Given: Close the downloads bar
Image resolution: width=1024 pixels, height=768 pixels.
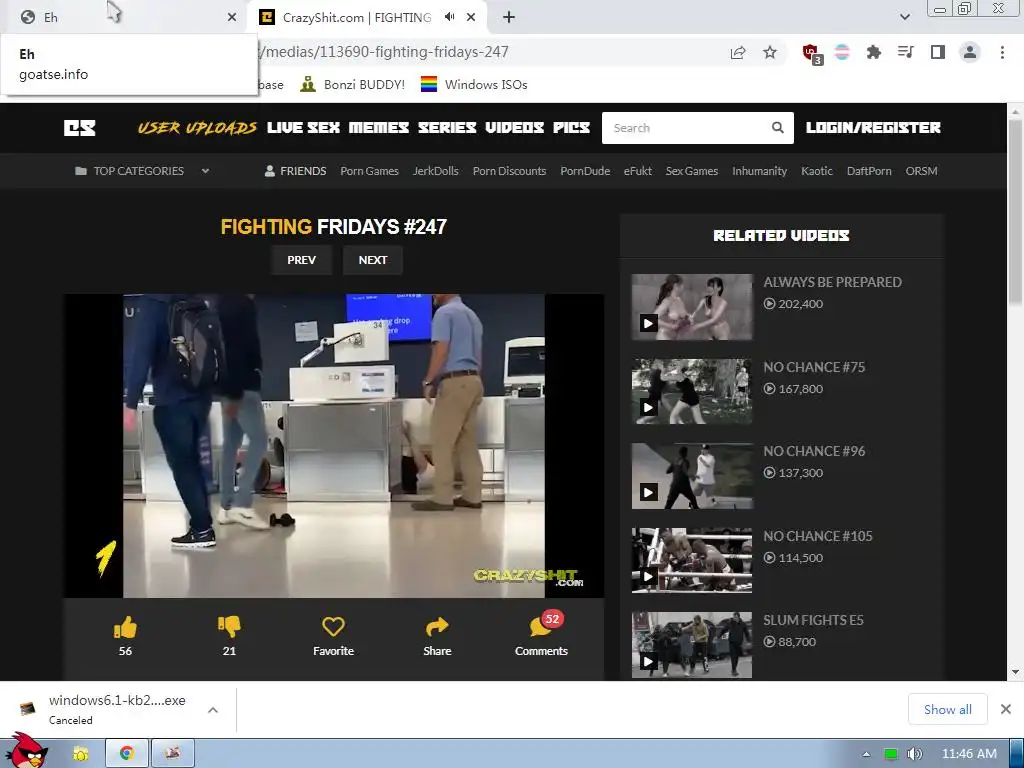Looking at the screenshot, I should 1006,709.
